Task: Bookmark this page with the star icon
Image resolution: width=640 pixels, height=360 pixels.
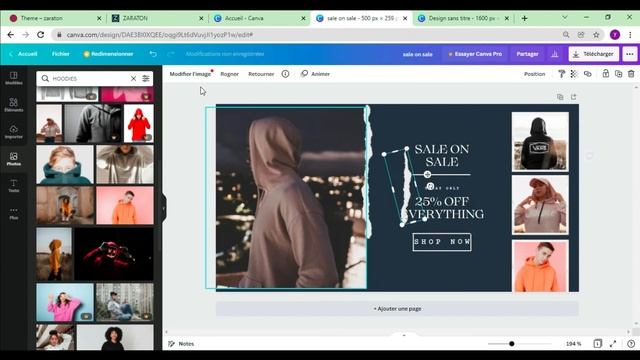Action: [x=596, y=35]
